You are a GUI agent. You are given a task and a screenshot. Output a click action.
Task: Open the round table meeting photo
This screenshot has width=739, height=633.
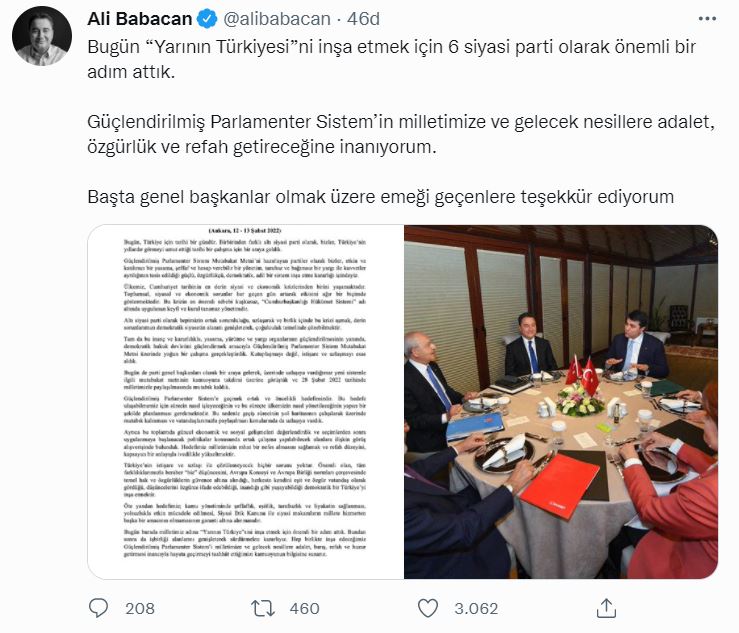(561, 402)
